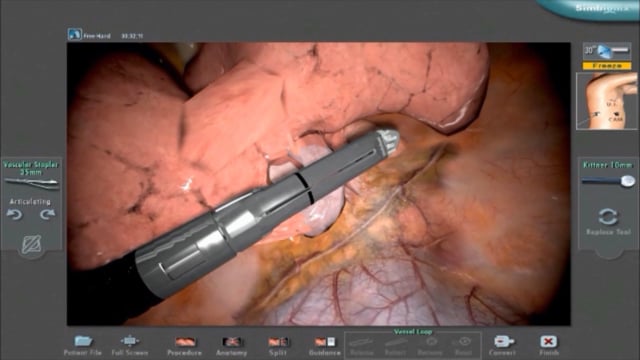Click the Kittner 10mm instrument slider knob
640x360 pixels.
coord(628,181)
